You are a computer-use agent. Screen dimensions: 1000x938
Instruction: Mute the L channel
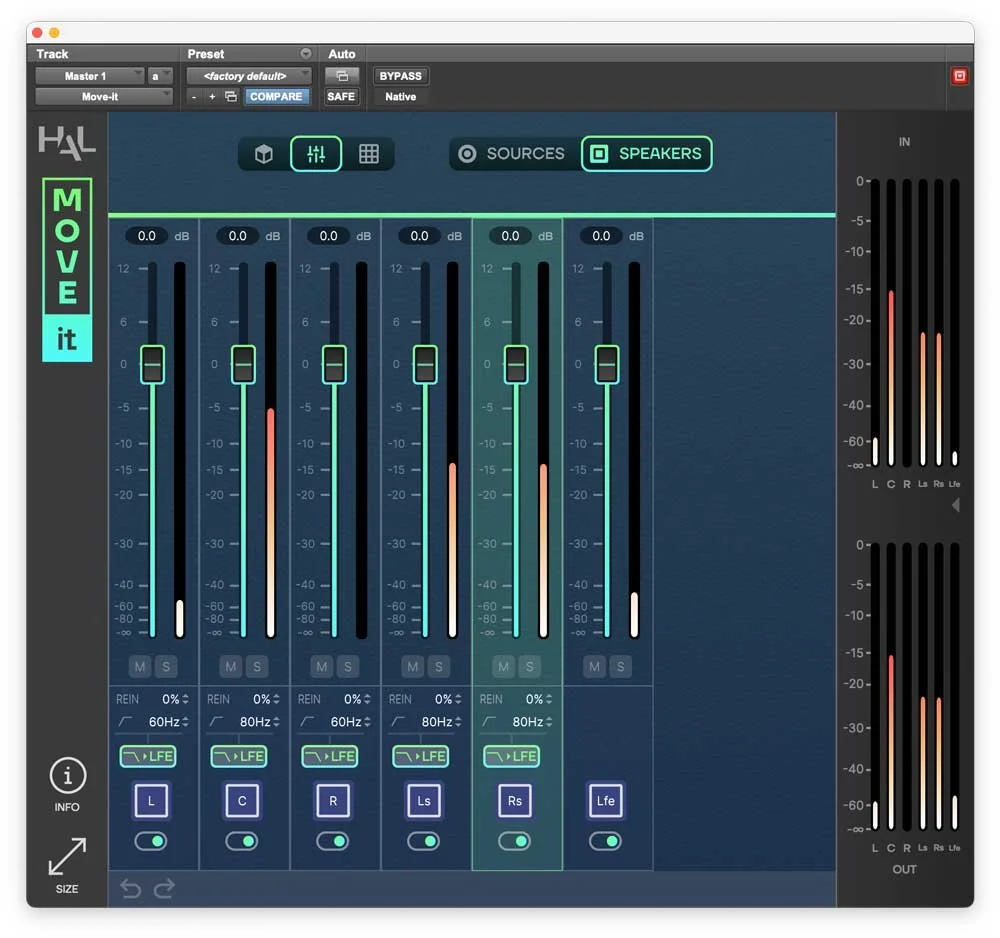click(140, 667)
